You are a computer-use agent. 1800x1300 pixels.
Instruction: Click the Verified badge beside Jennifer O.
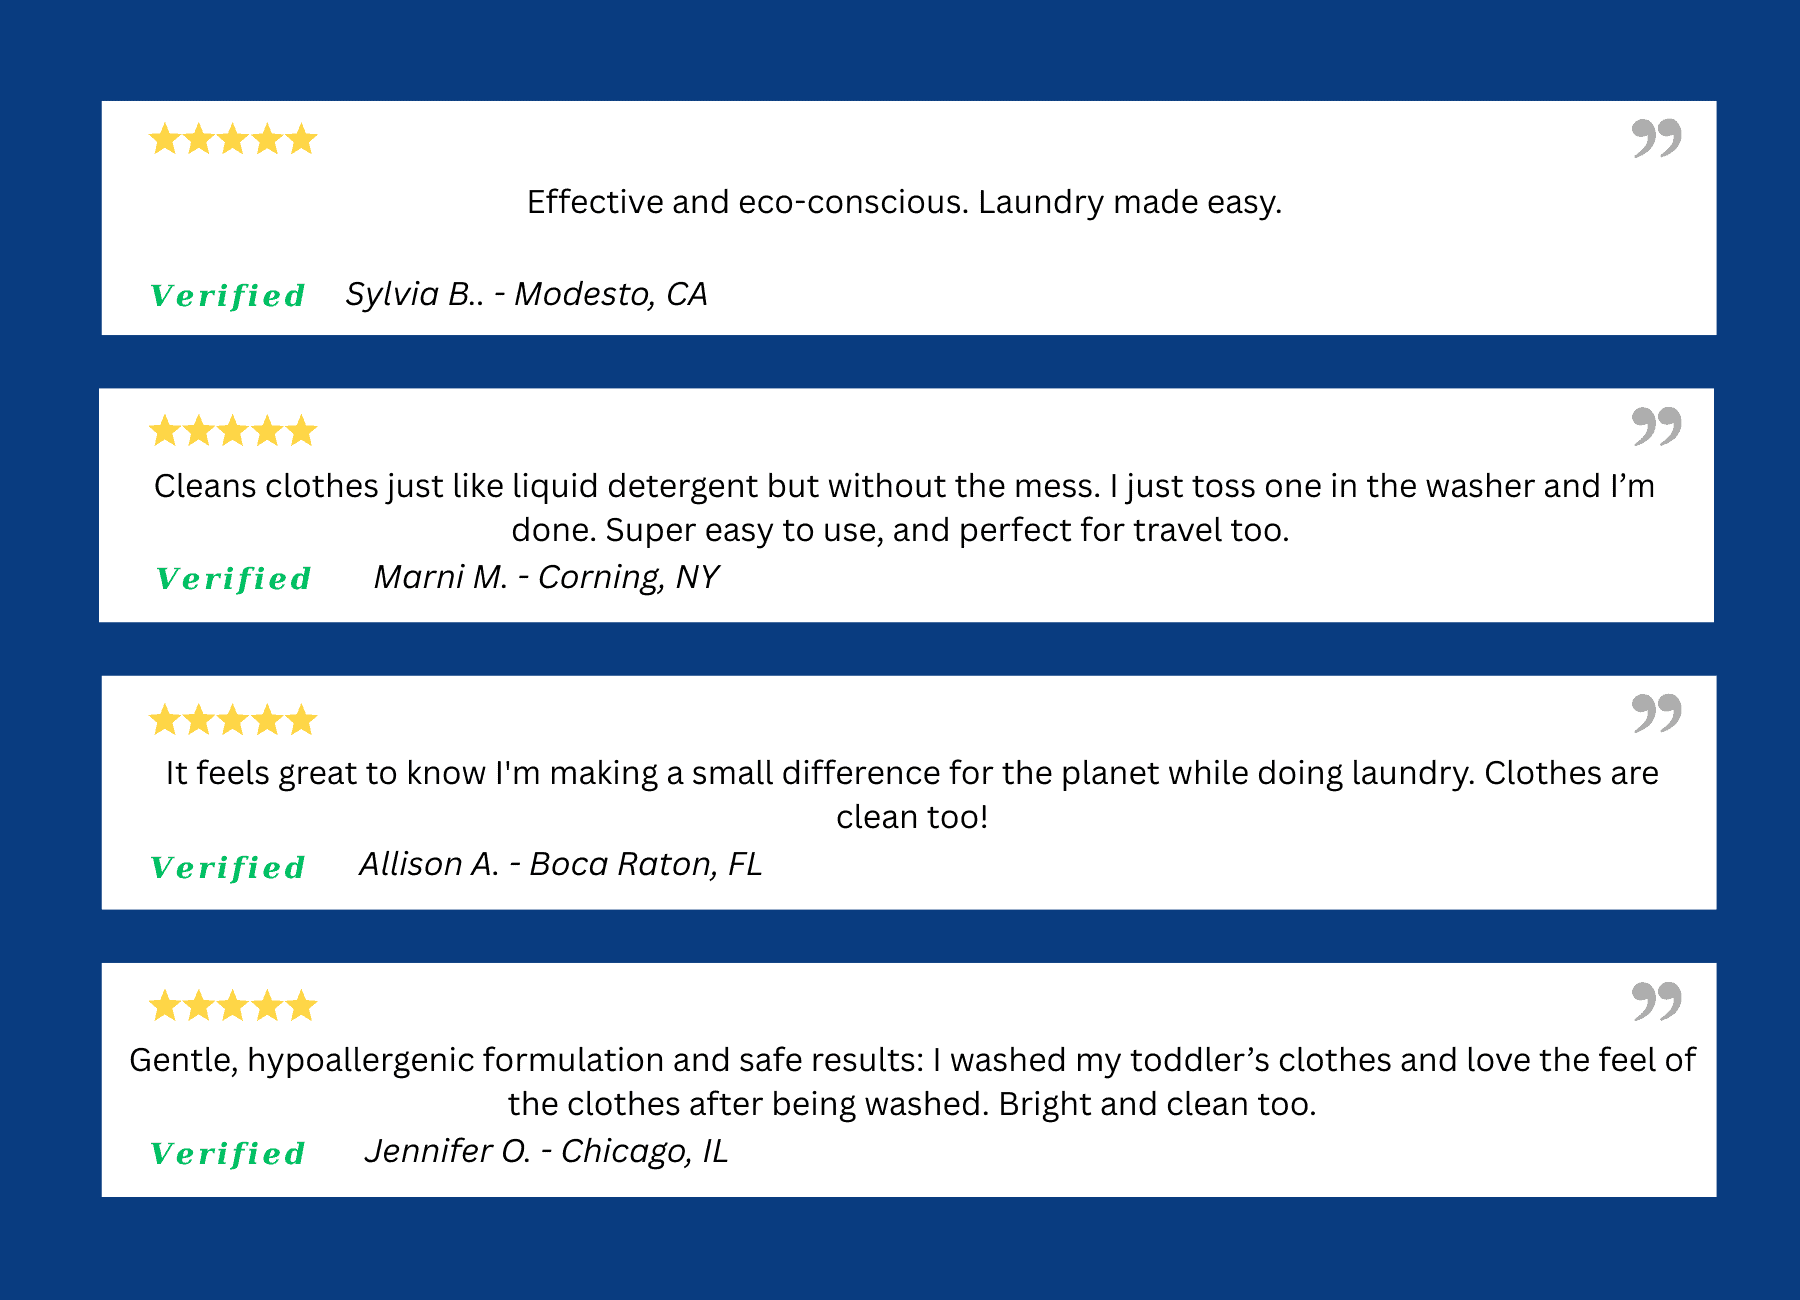pos(228,1154)
